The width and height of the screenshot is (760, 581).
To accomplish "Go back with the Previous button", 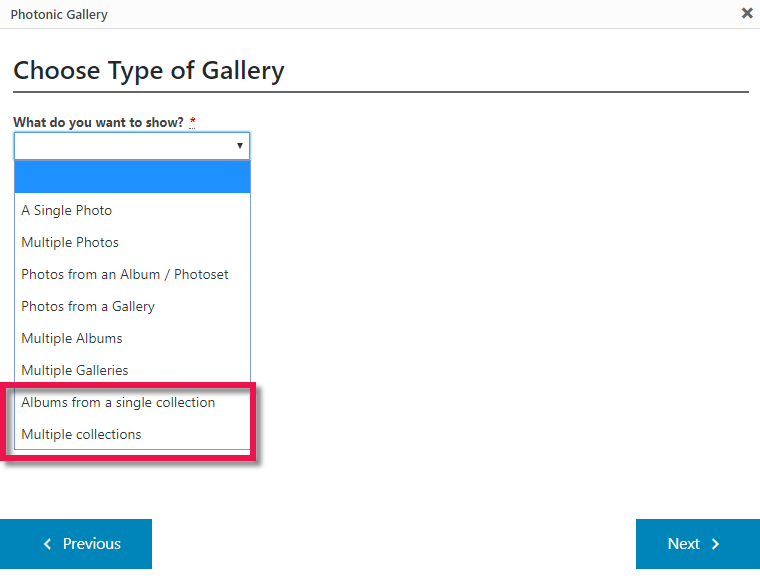I will pyautogui.click(x=76, y=544).
